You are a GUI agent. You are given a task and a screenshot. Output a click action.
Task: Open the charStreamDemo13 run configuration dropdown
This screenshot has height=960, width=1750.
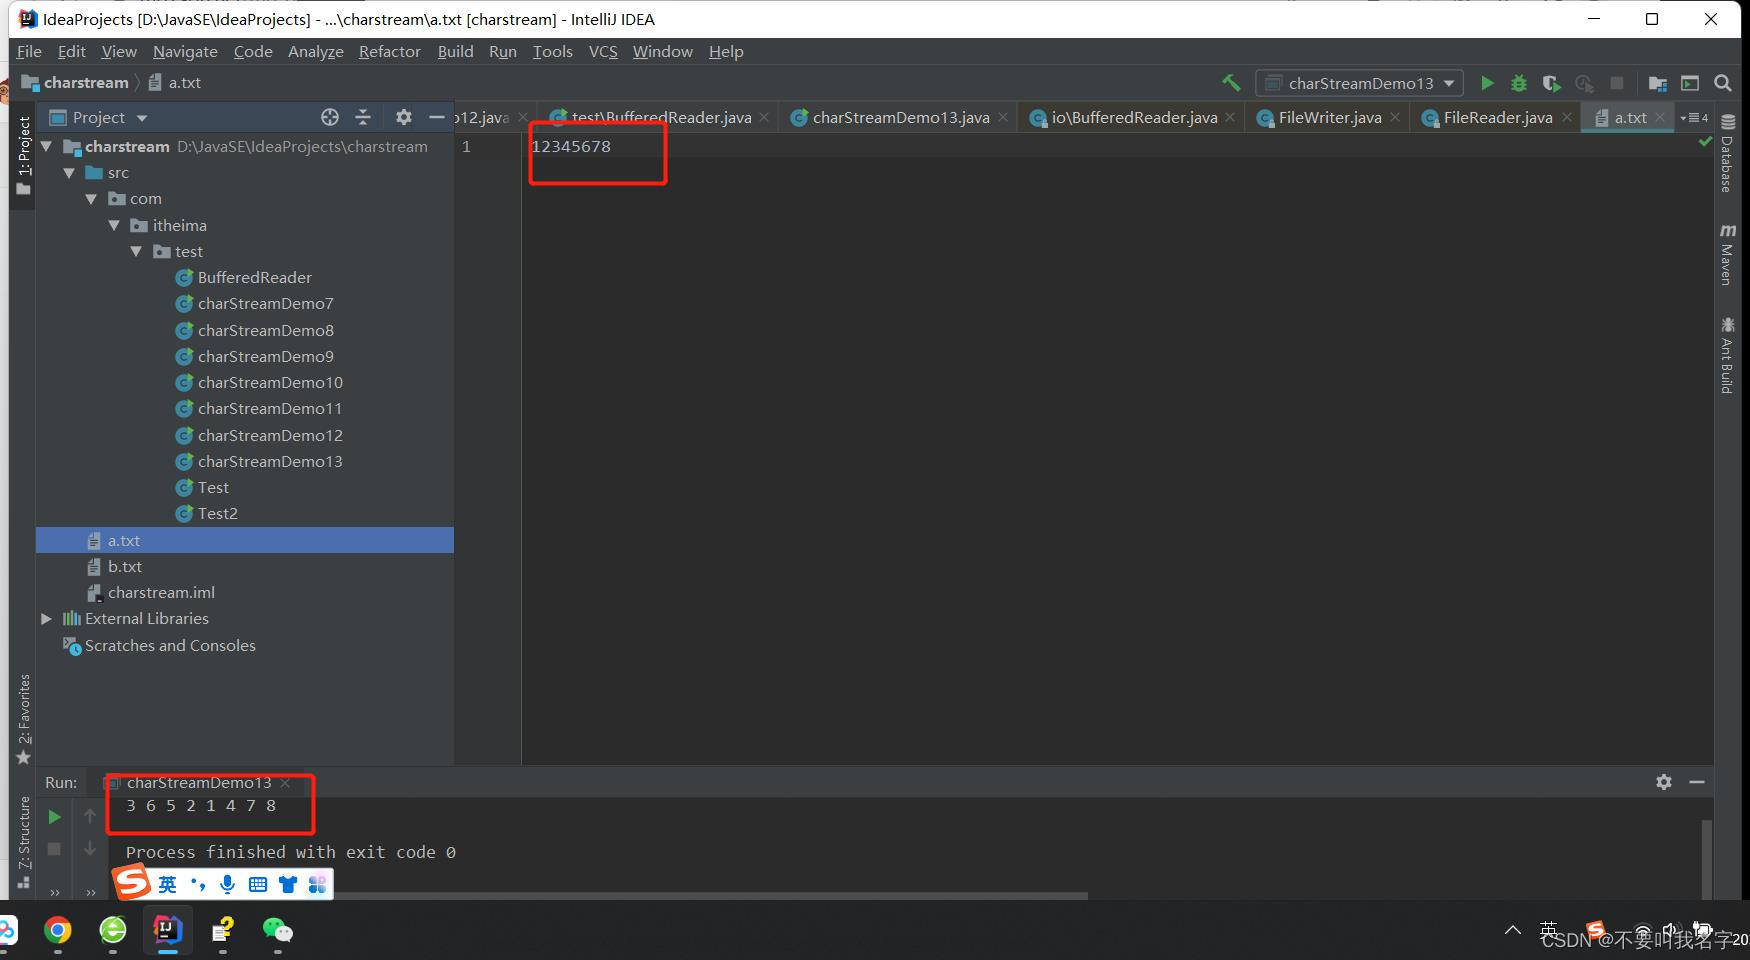click(1360, 83)
